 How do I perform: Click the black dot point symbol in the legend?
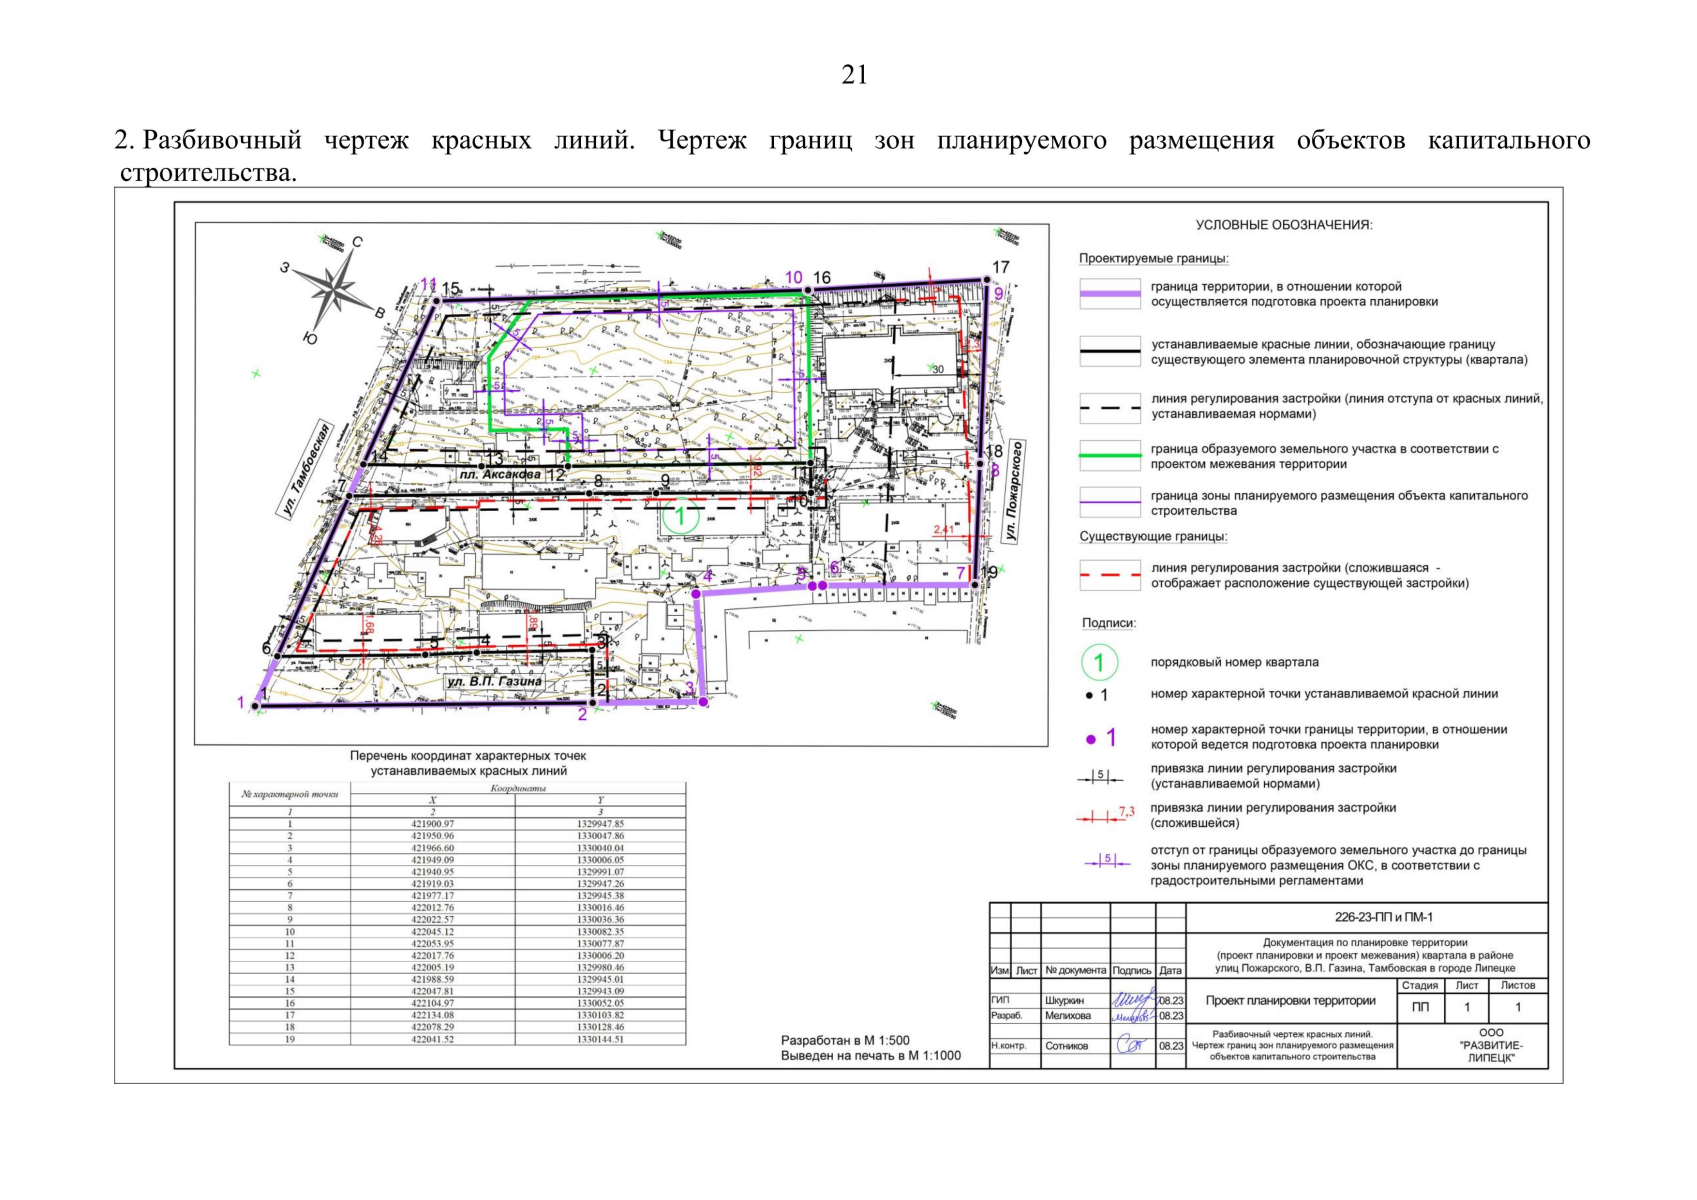coord(1089,695)
